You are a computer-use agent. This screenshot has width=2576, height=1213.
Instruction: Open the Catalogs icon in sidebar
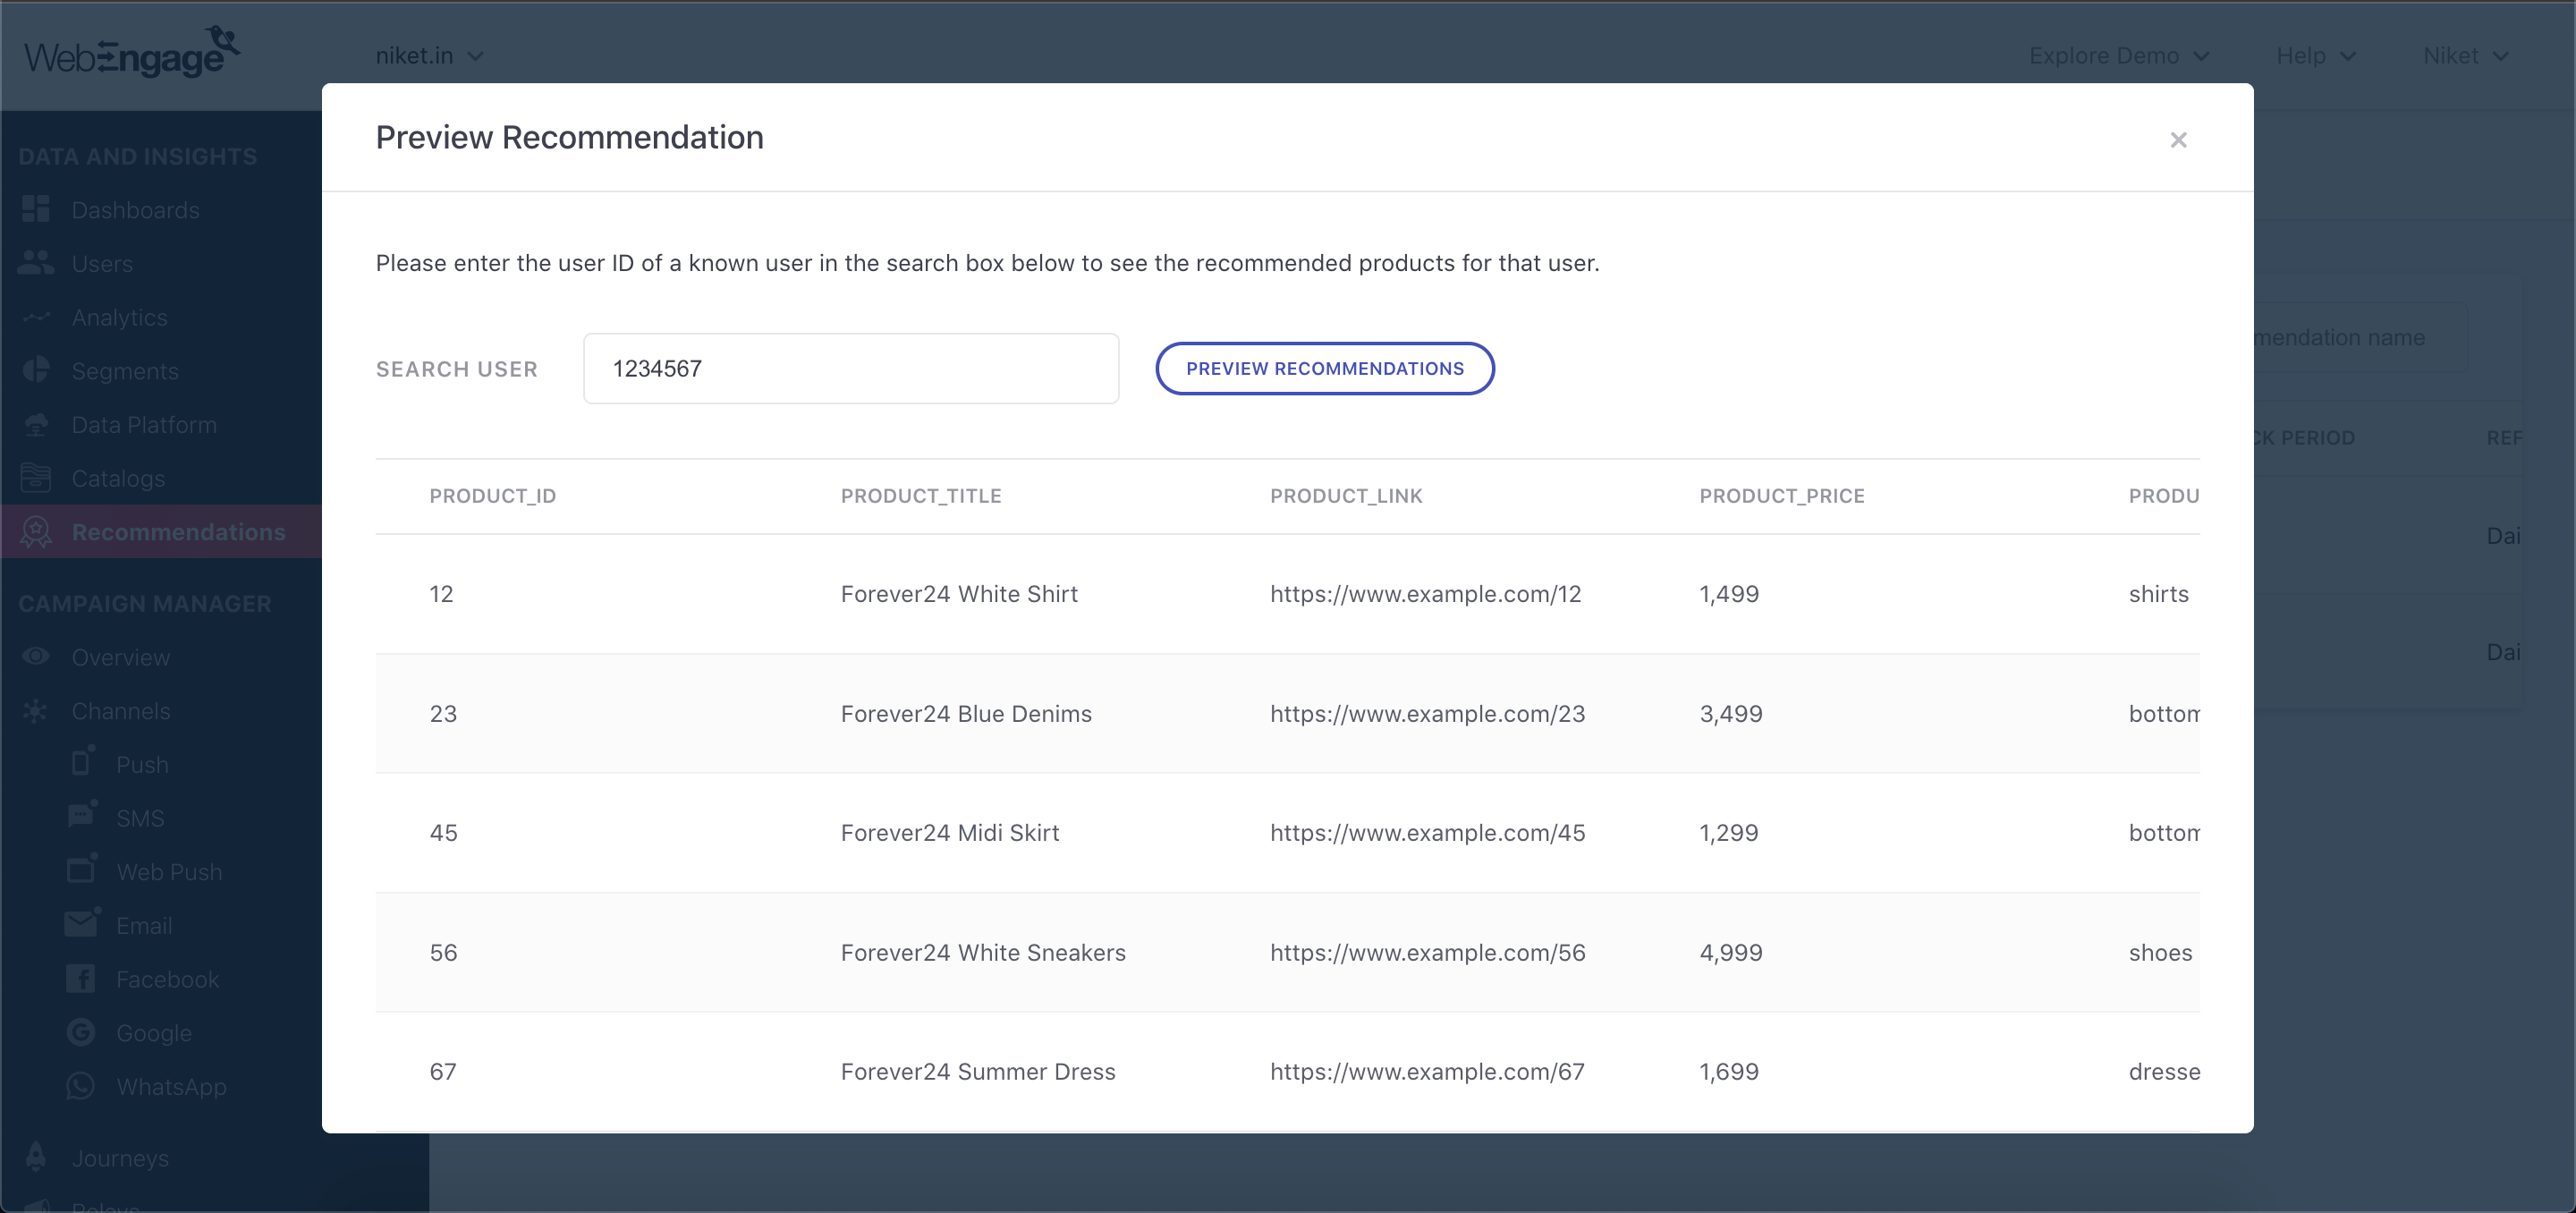click(x=36, y=478)
